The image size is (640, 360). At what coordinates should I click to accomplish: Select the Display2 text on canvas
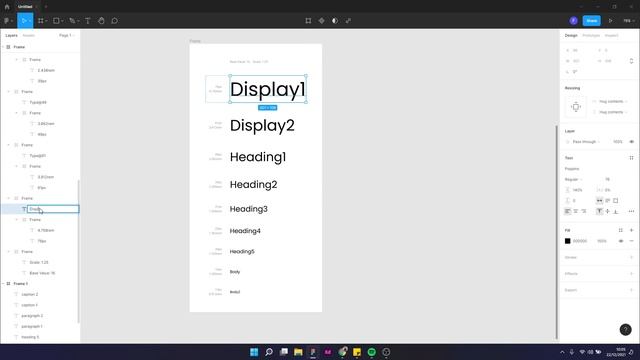pos(262,126)
